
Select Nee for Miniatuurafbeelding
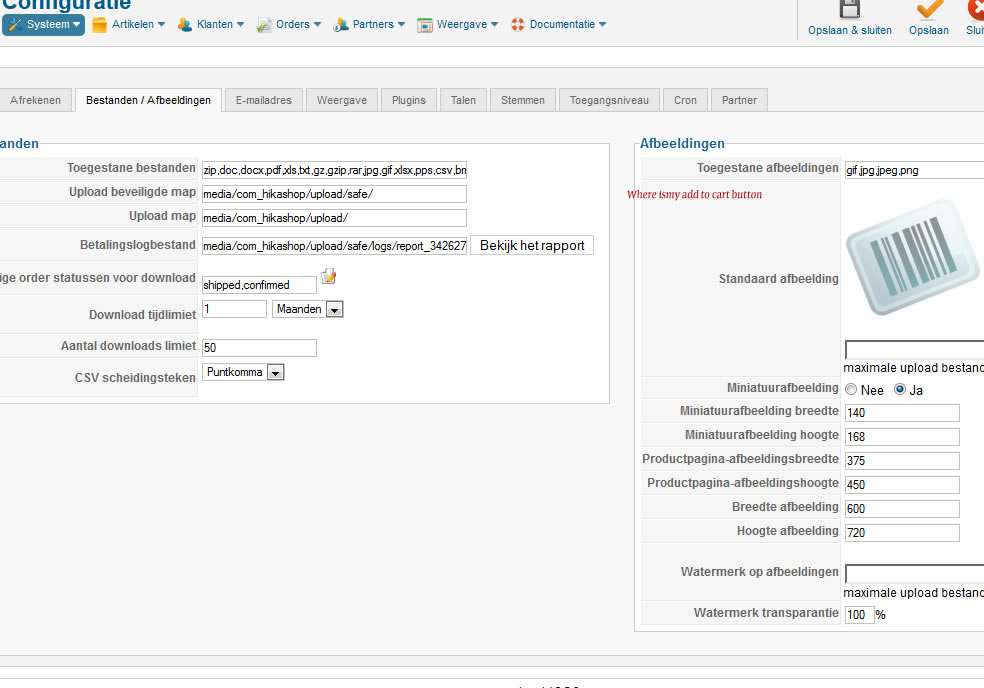tap(851, 389)
